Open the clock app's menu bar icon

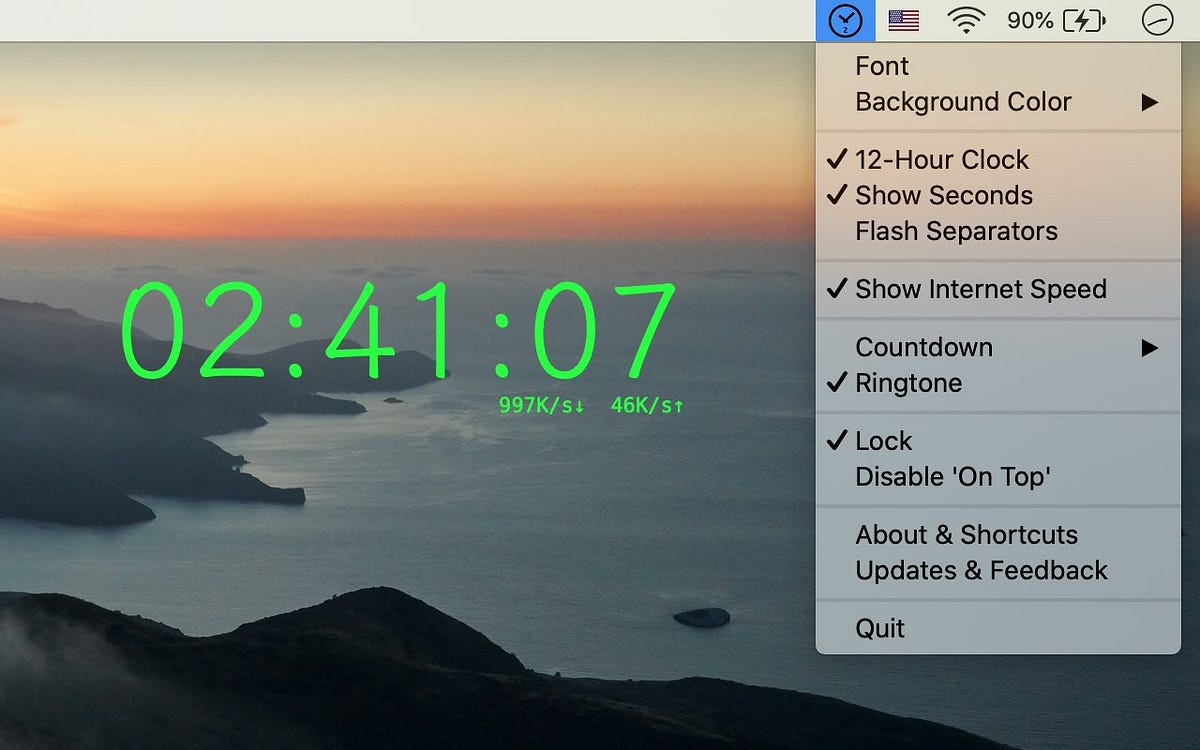tap(845, 19)
